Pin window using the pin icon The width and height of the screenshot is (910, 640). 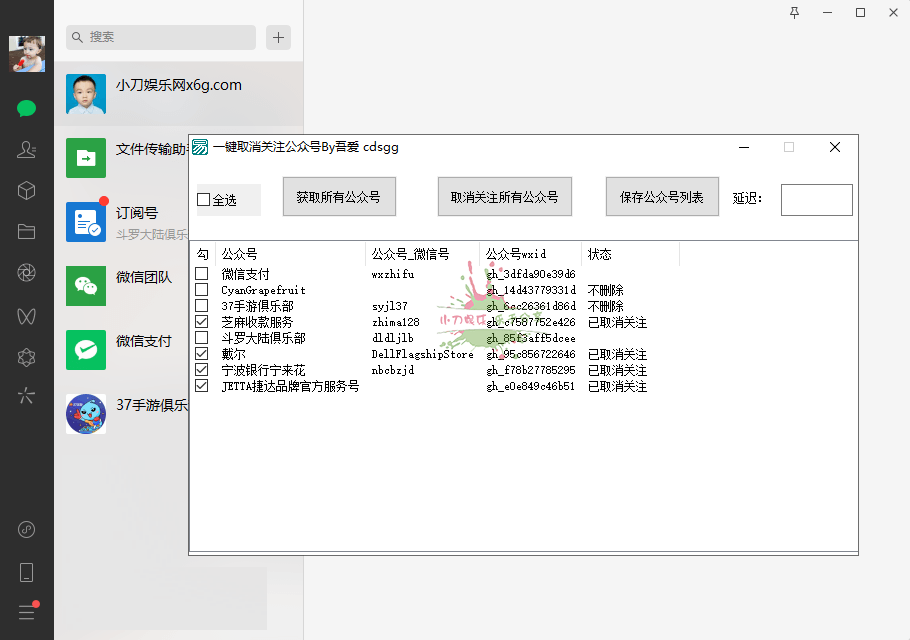coord(795,13)
